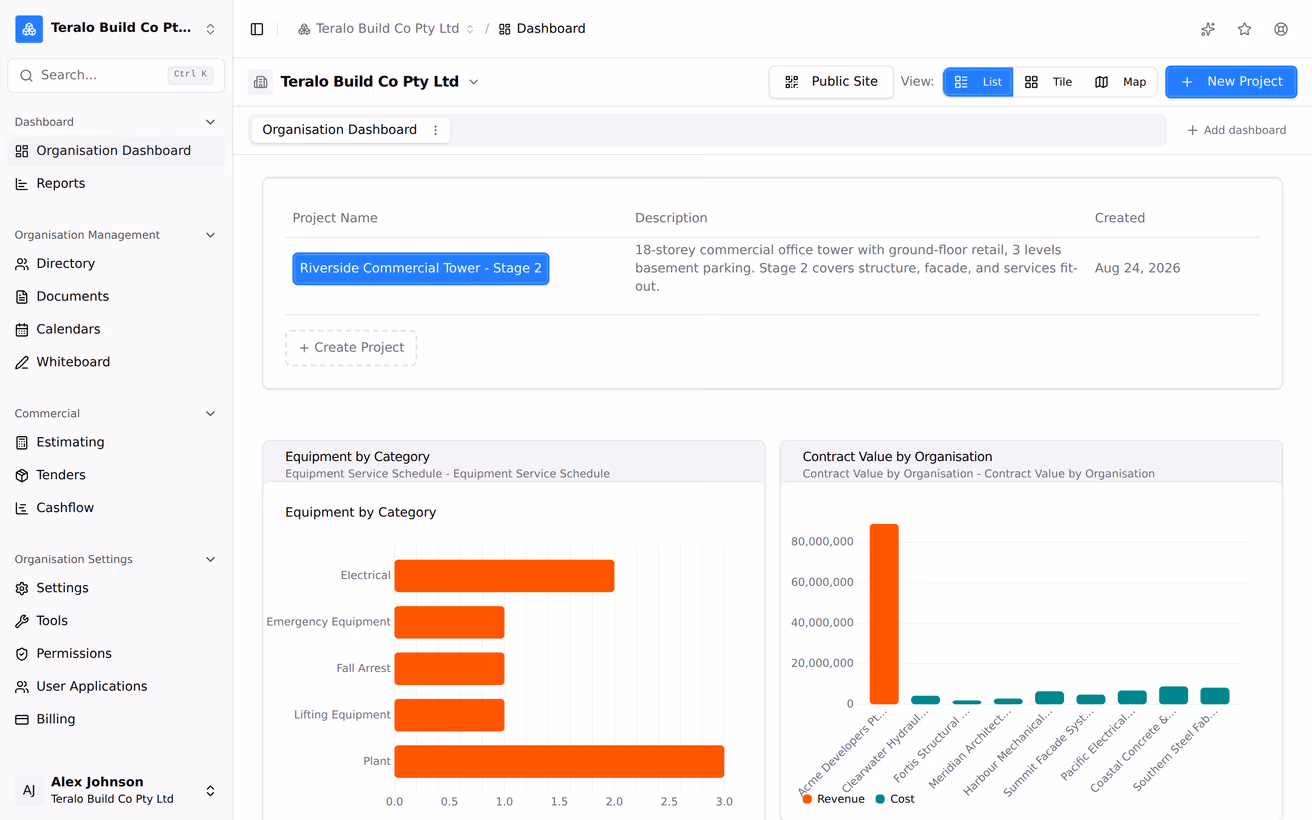
Task: Switch to Tile view
Action: 1048,82
